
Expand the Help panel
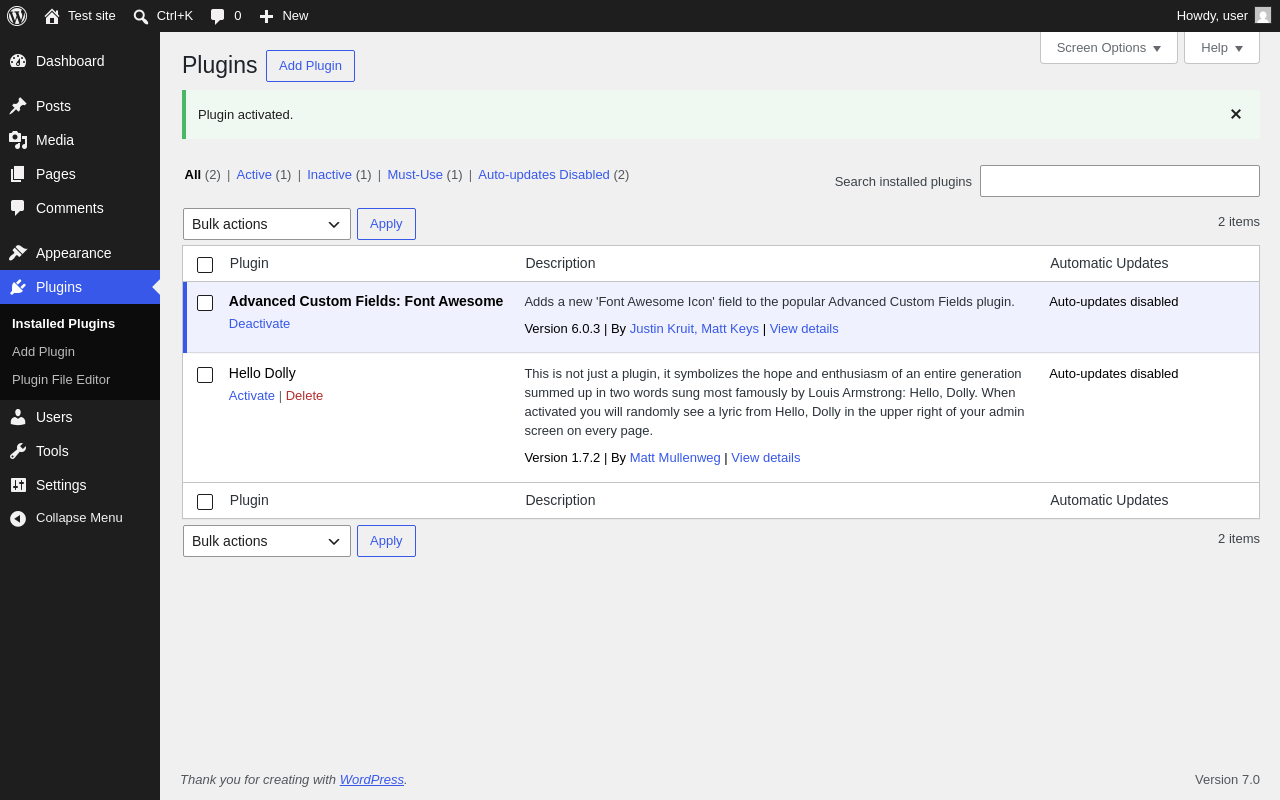click(1222, 47)
